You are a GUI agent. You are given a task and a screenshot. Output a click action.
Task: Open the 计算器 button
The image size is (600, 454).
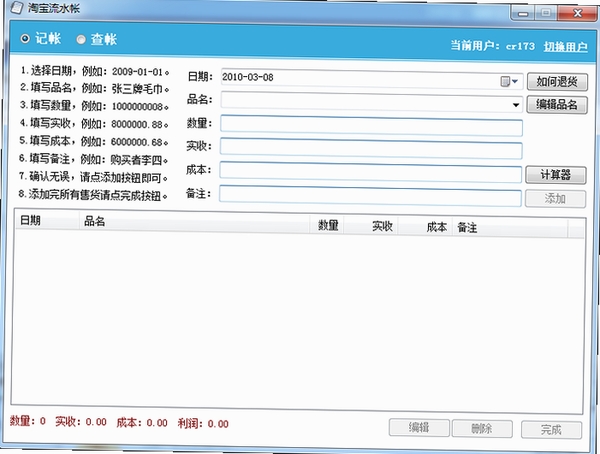(x=556, y=175)
